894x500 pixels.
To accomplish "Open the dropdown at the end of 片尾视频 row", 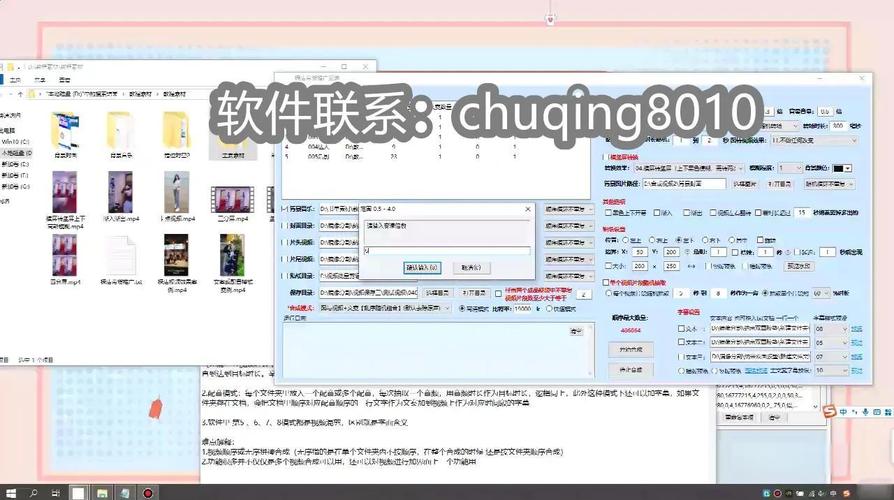I will click(x=569, y=259).
